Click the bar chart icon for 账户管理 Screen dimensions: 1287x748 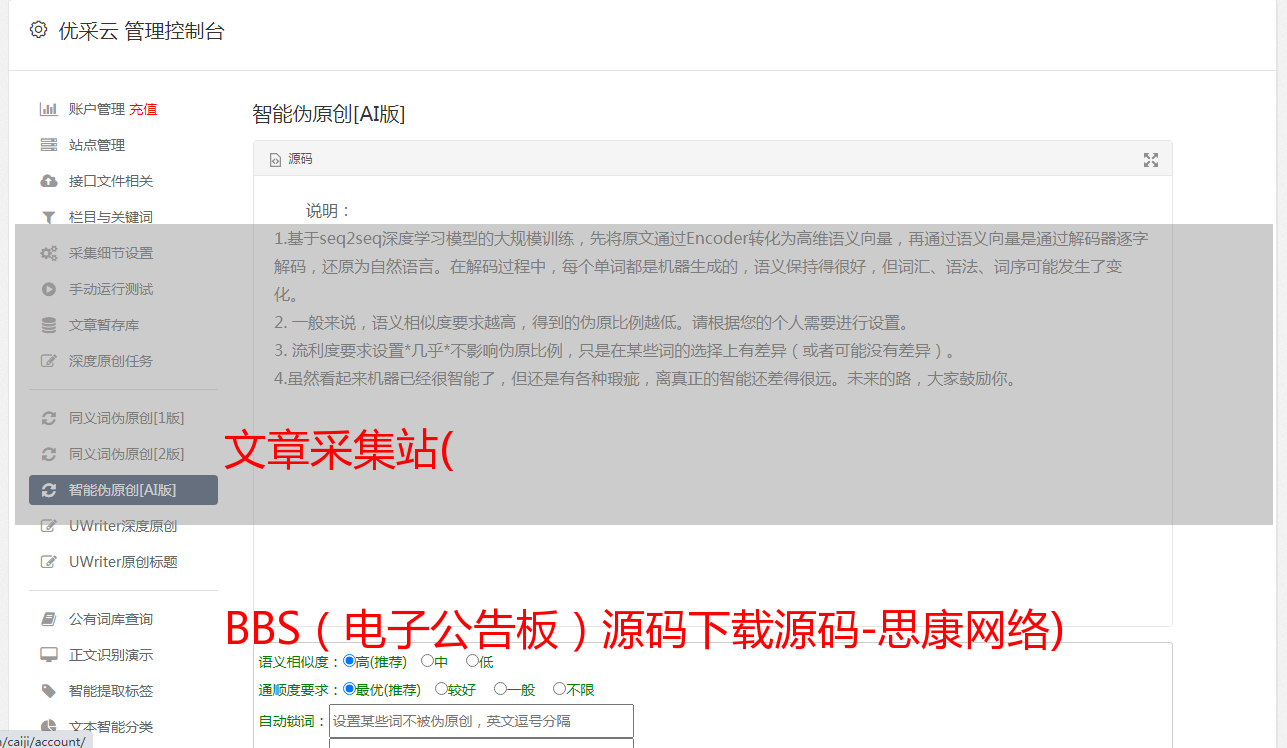tap(48, 109)
